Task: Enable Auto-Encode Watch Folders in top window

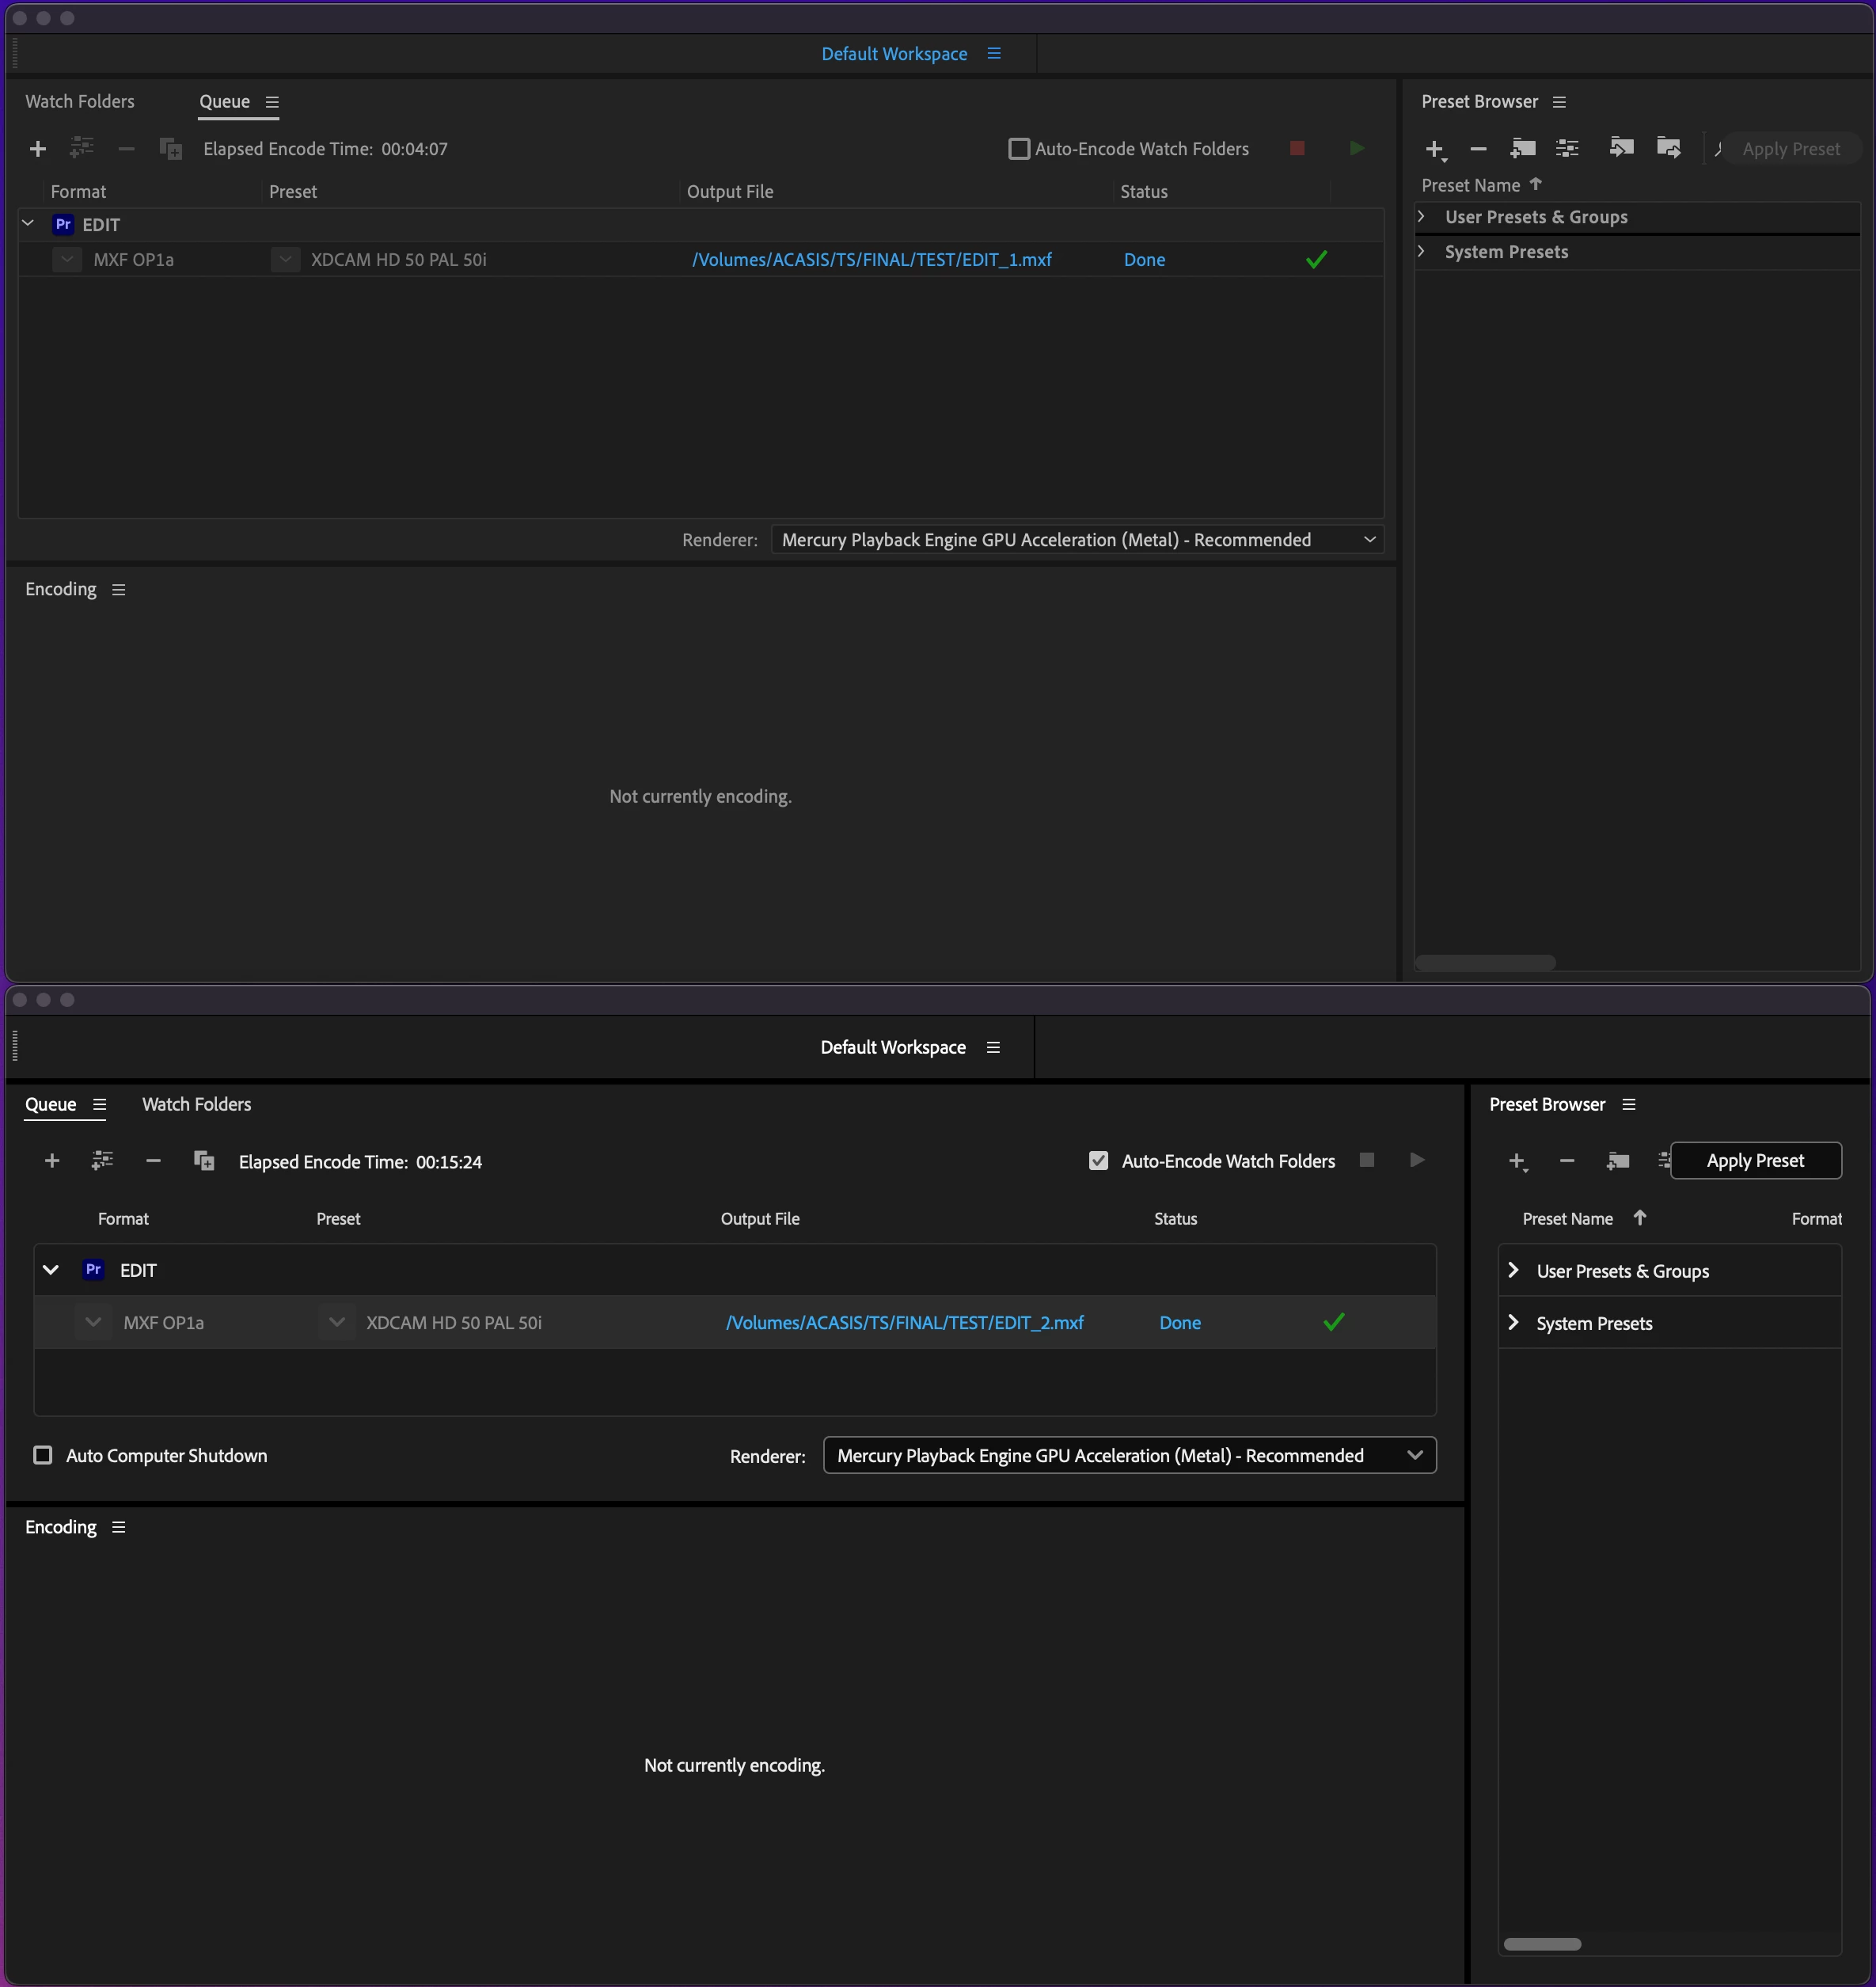Action: click(x=1019, y=149)
